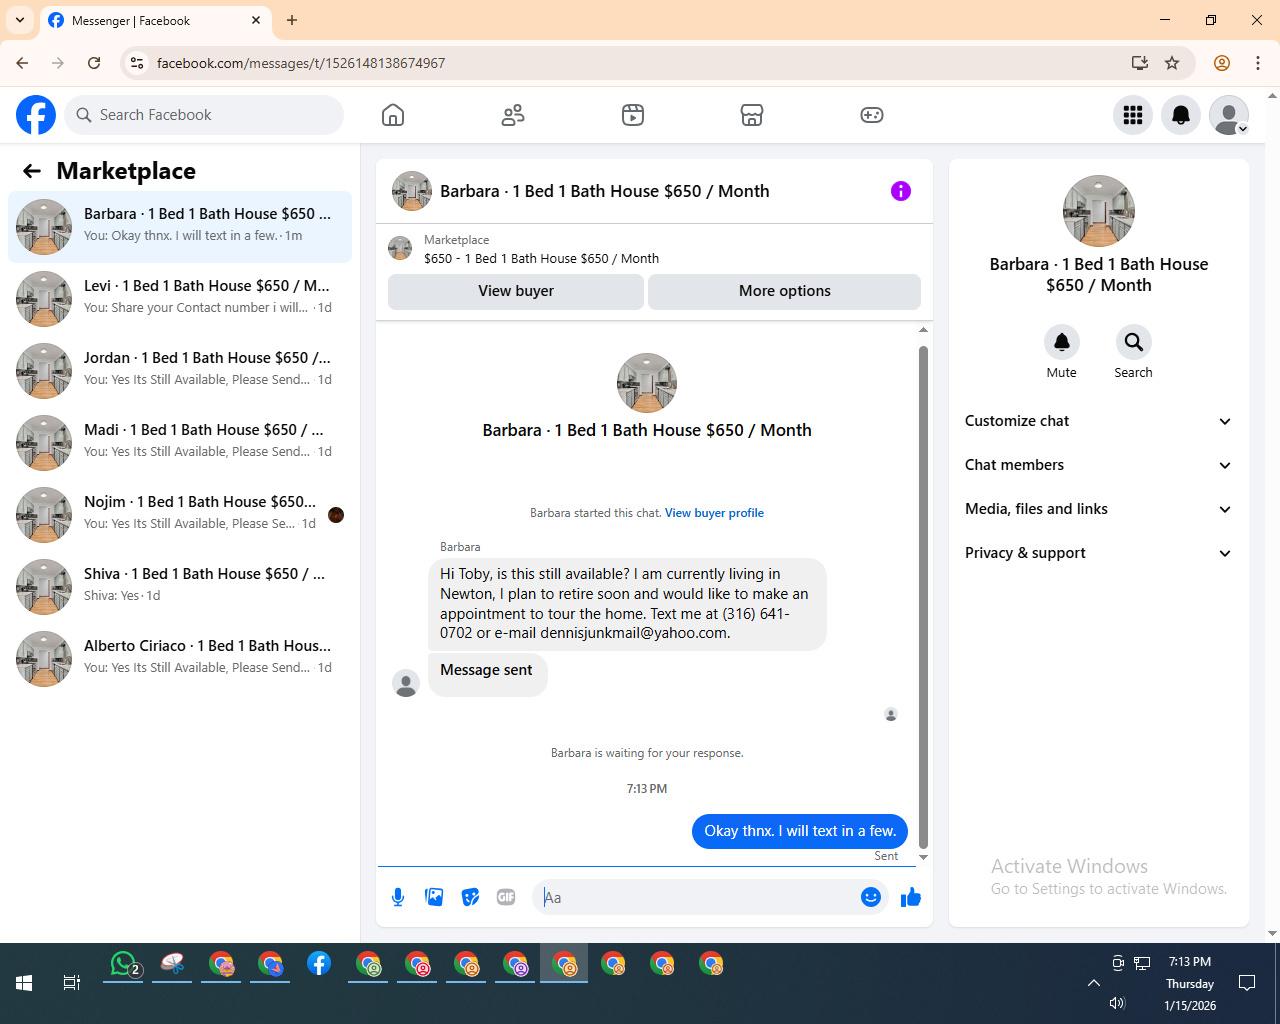Click the View buyer button

[516, 291]
